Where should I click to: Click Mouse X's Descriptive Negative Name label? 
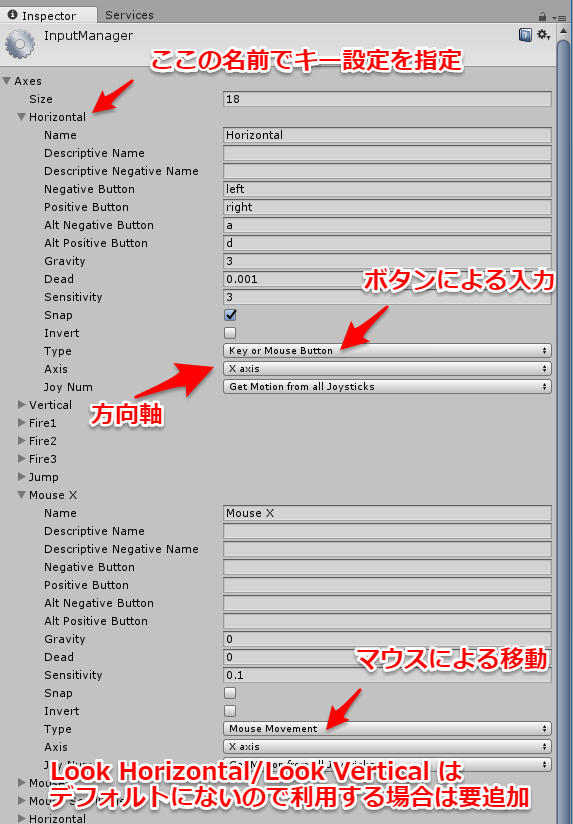pos(121,549)
